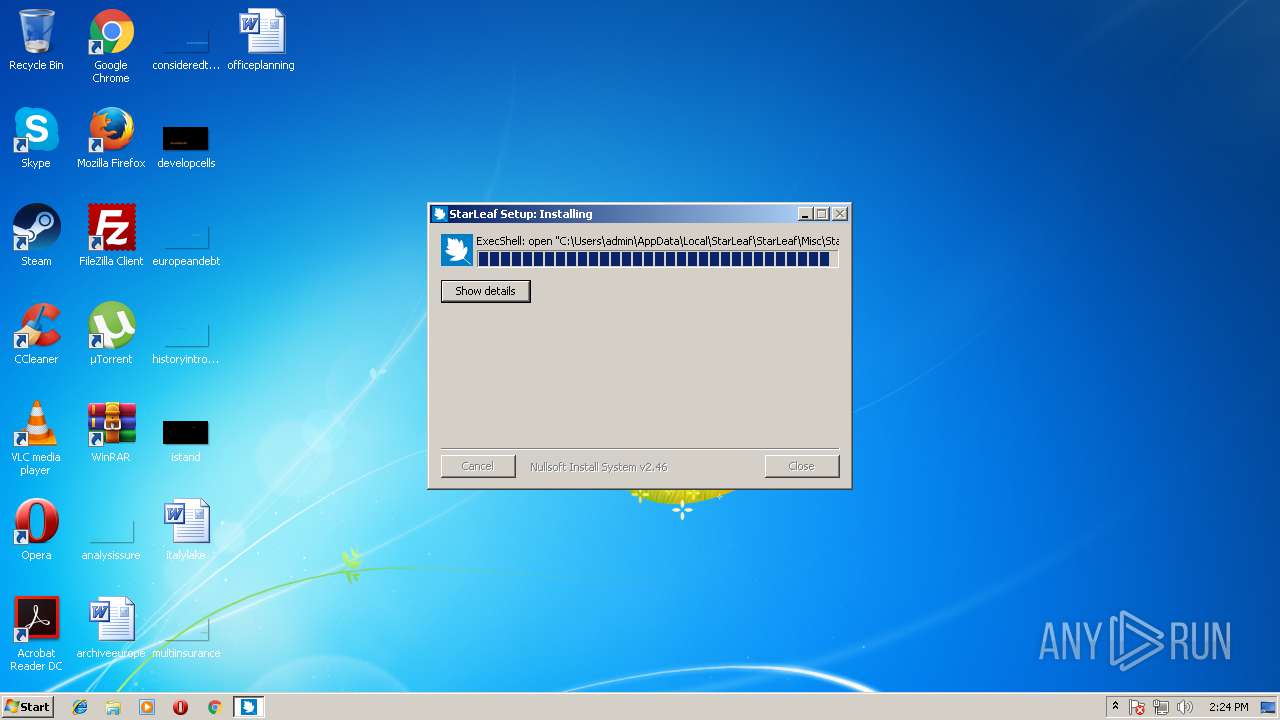Viewport: 1280px width, 720px height.
Task: Open Chrome from the taskbar
Action: [x=214, y=707]
